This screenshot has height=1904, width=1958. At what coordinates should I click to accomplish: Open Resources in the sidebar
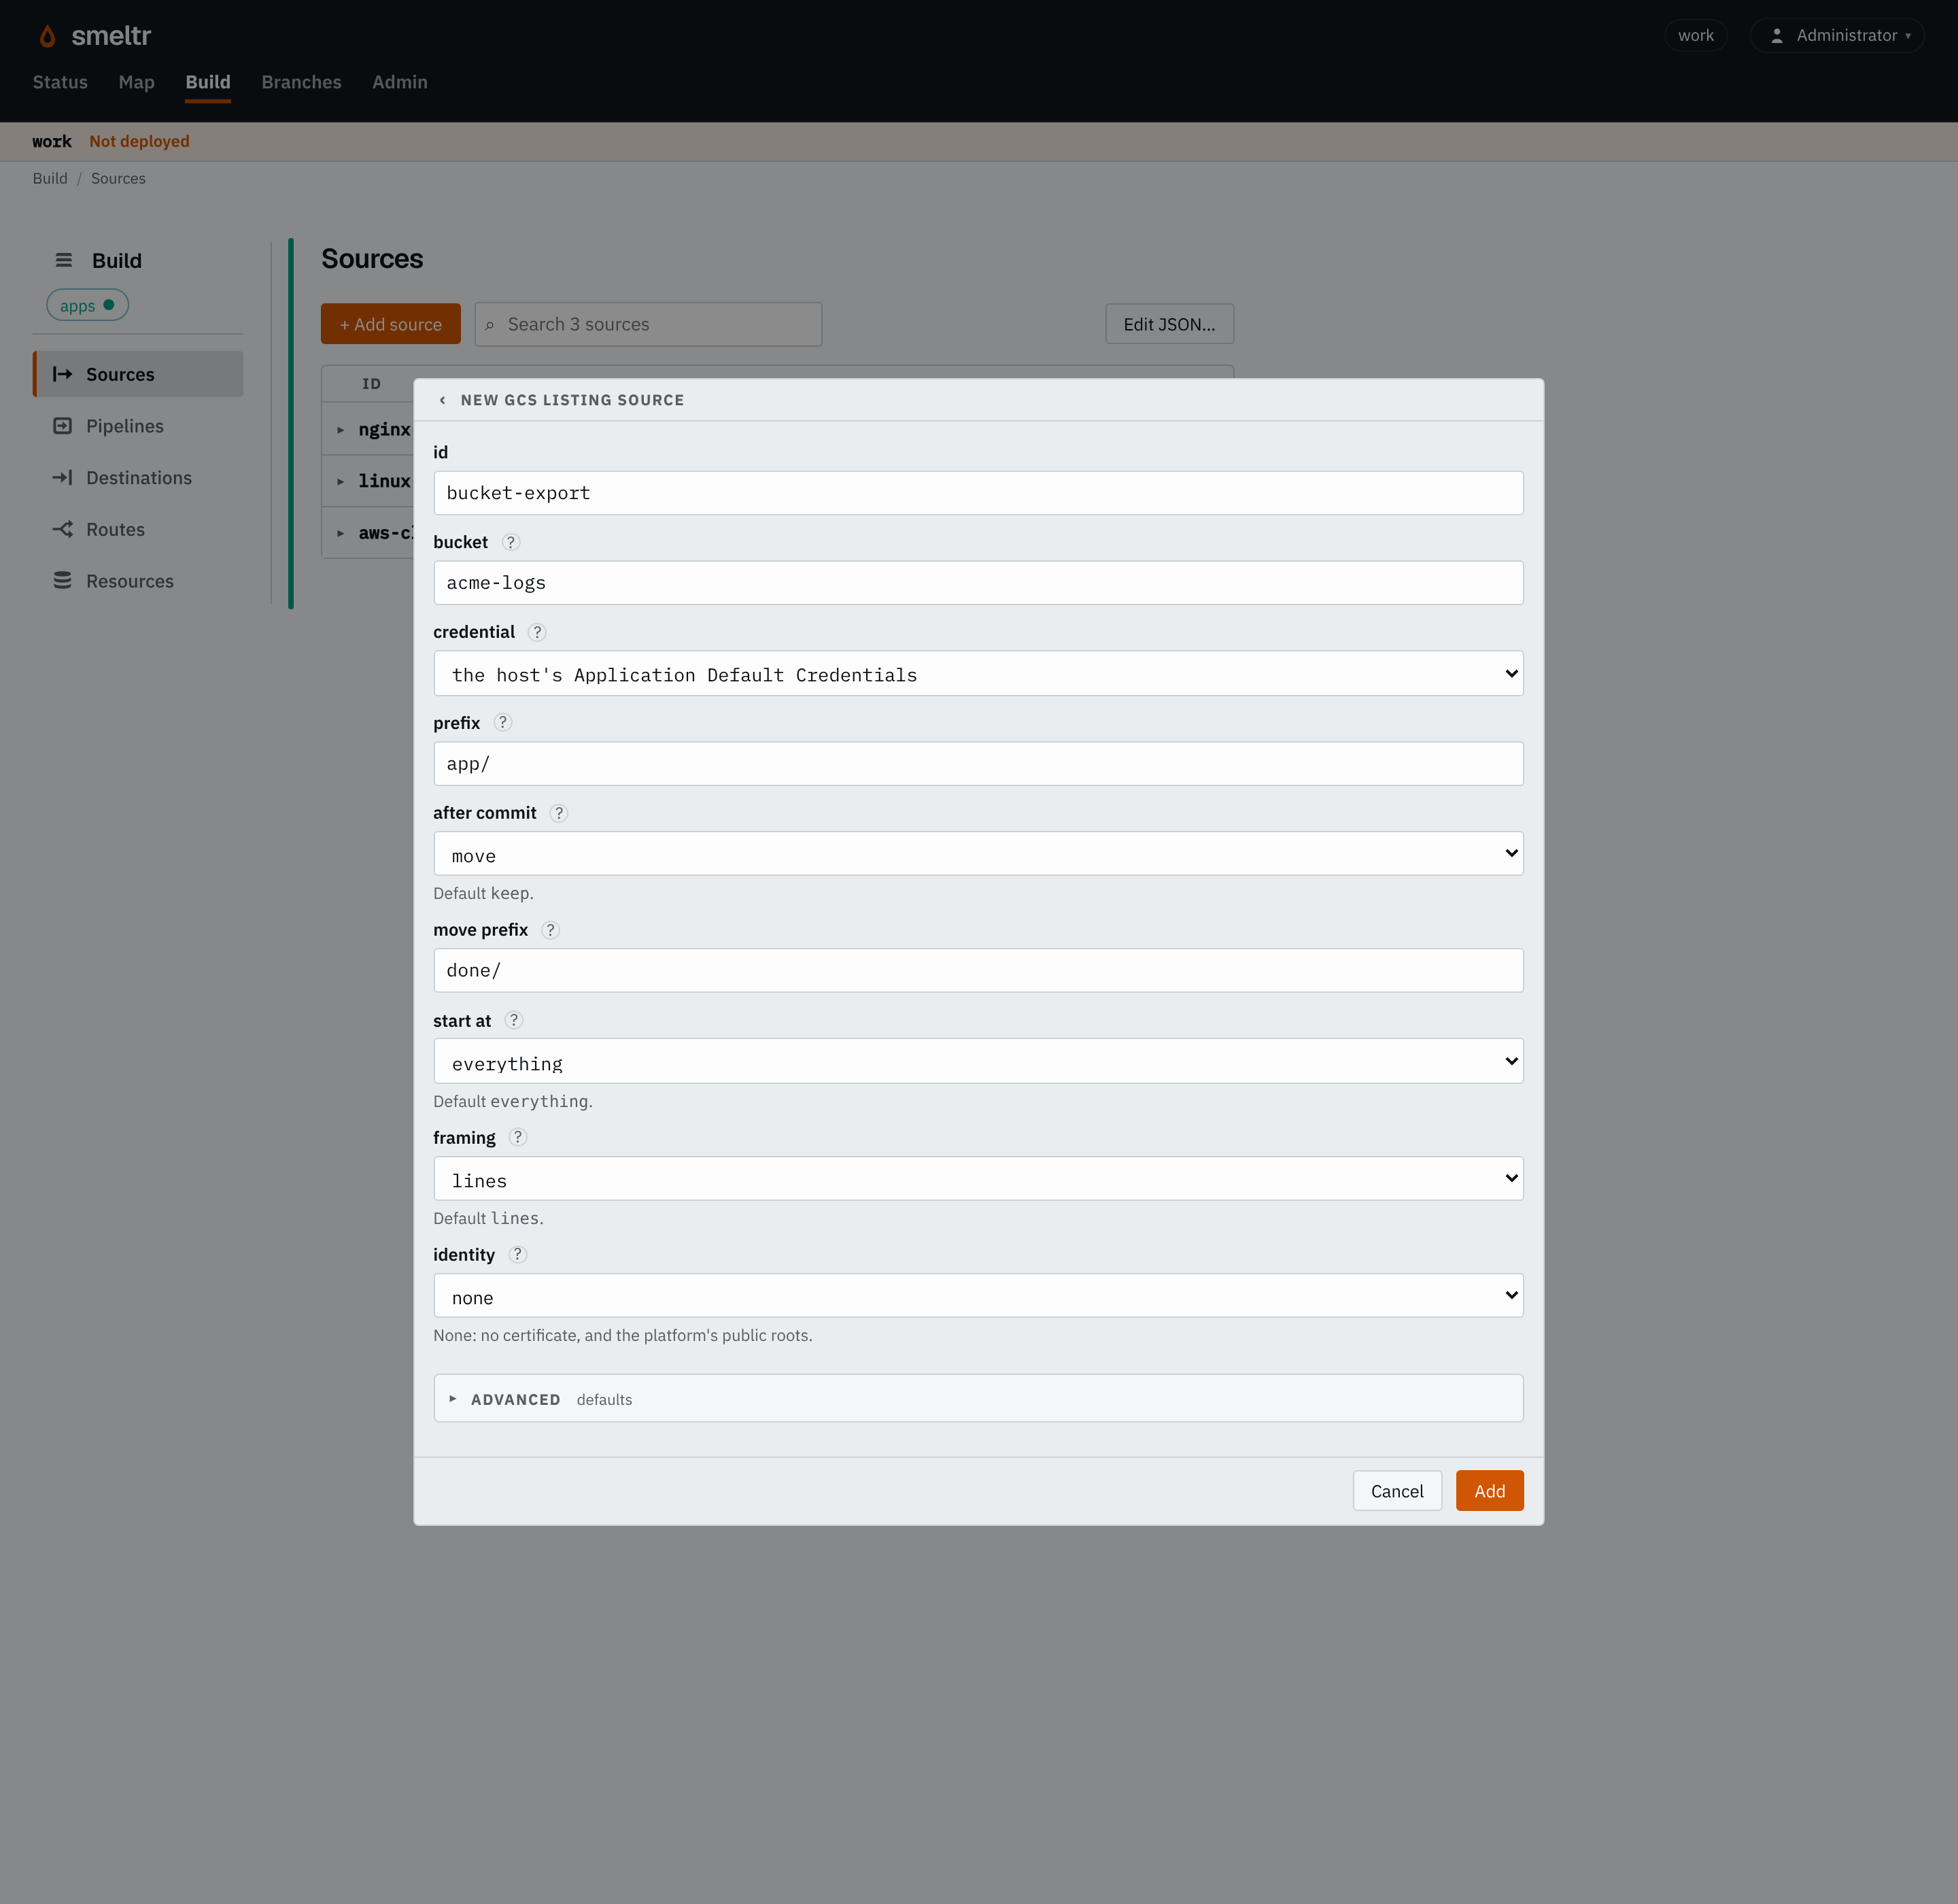(x=138, y=581)
